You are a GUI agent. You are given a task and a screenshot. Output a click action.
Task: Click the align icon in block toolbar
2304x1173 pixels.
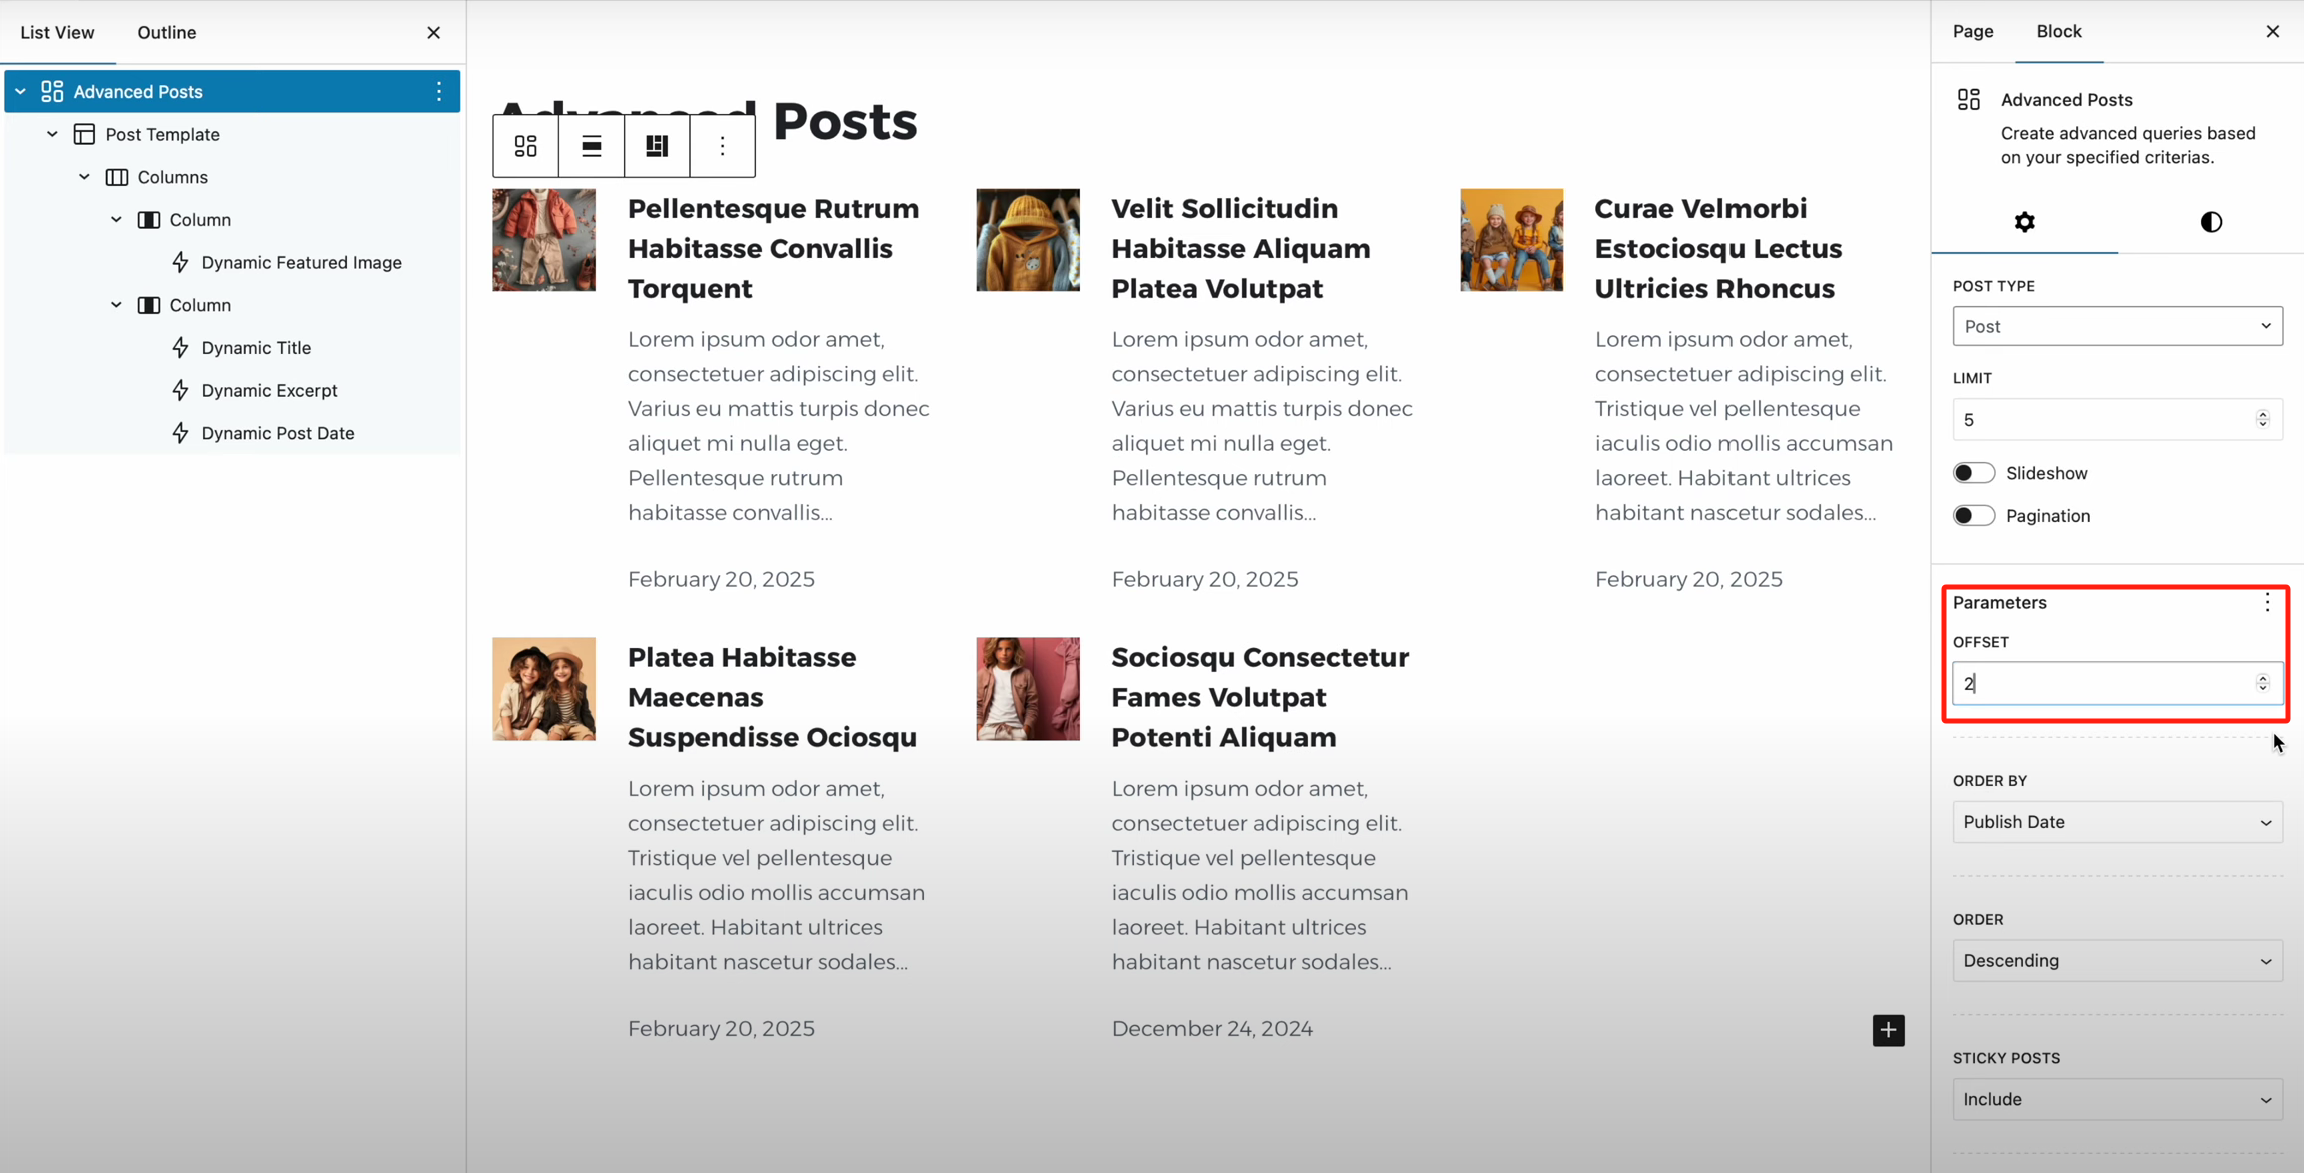point(591,146)
